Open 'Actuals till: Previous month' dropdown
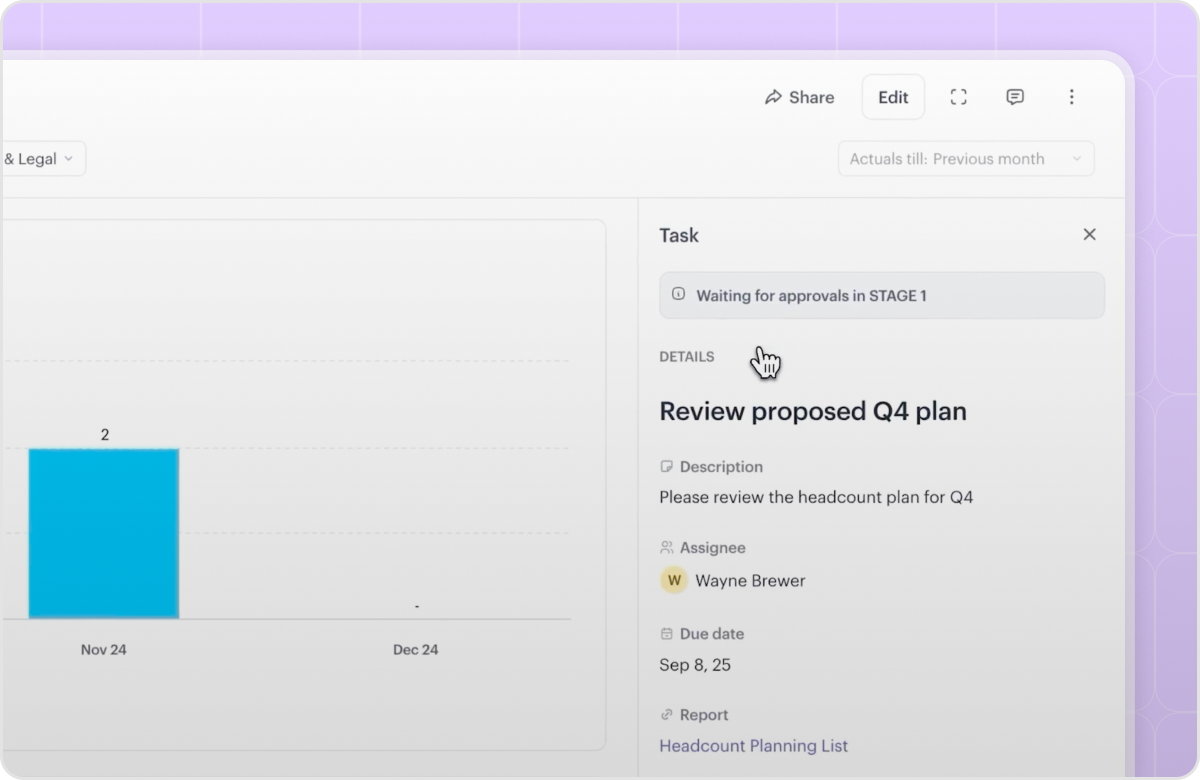 coord(966,158)
